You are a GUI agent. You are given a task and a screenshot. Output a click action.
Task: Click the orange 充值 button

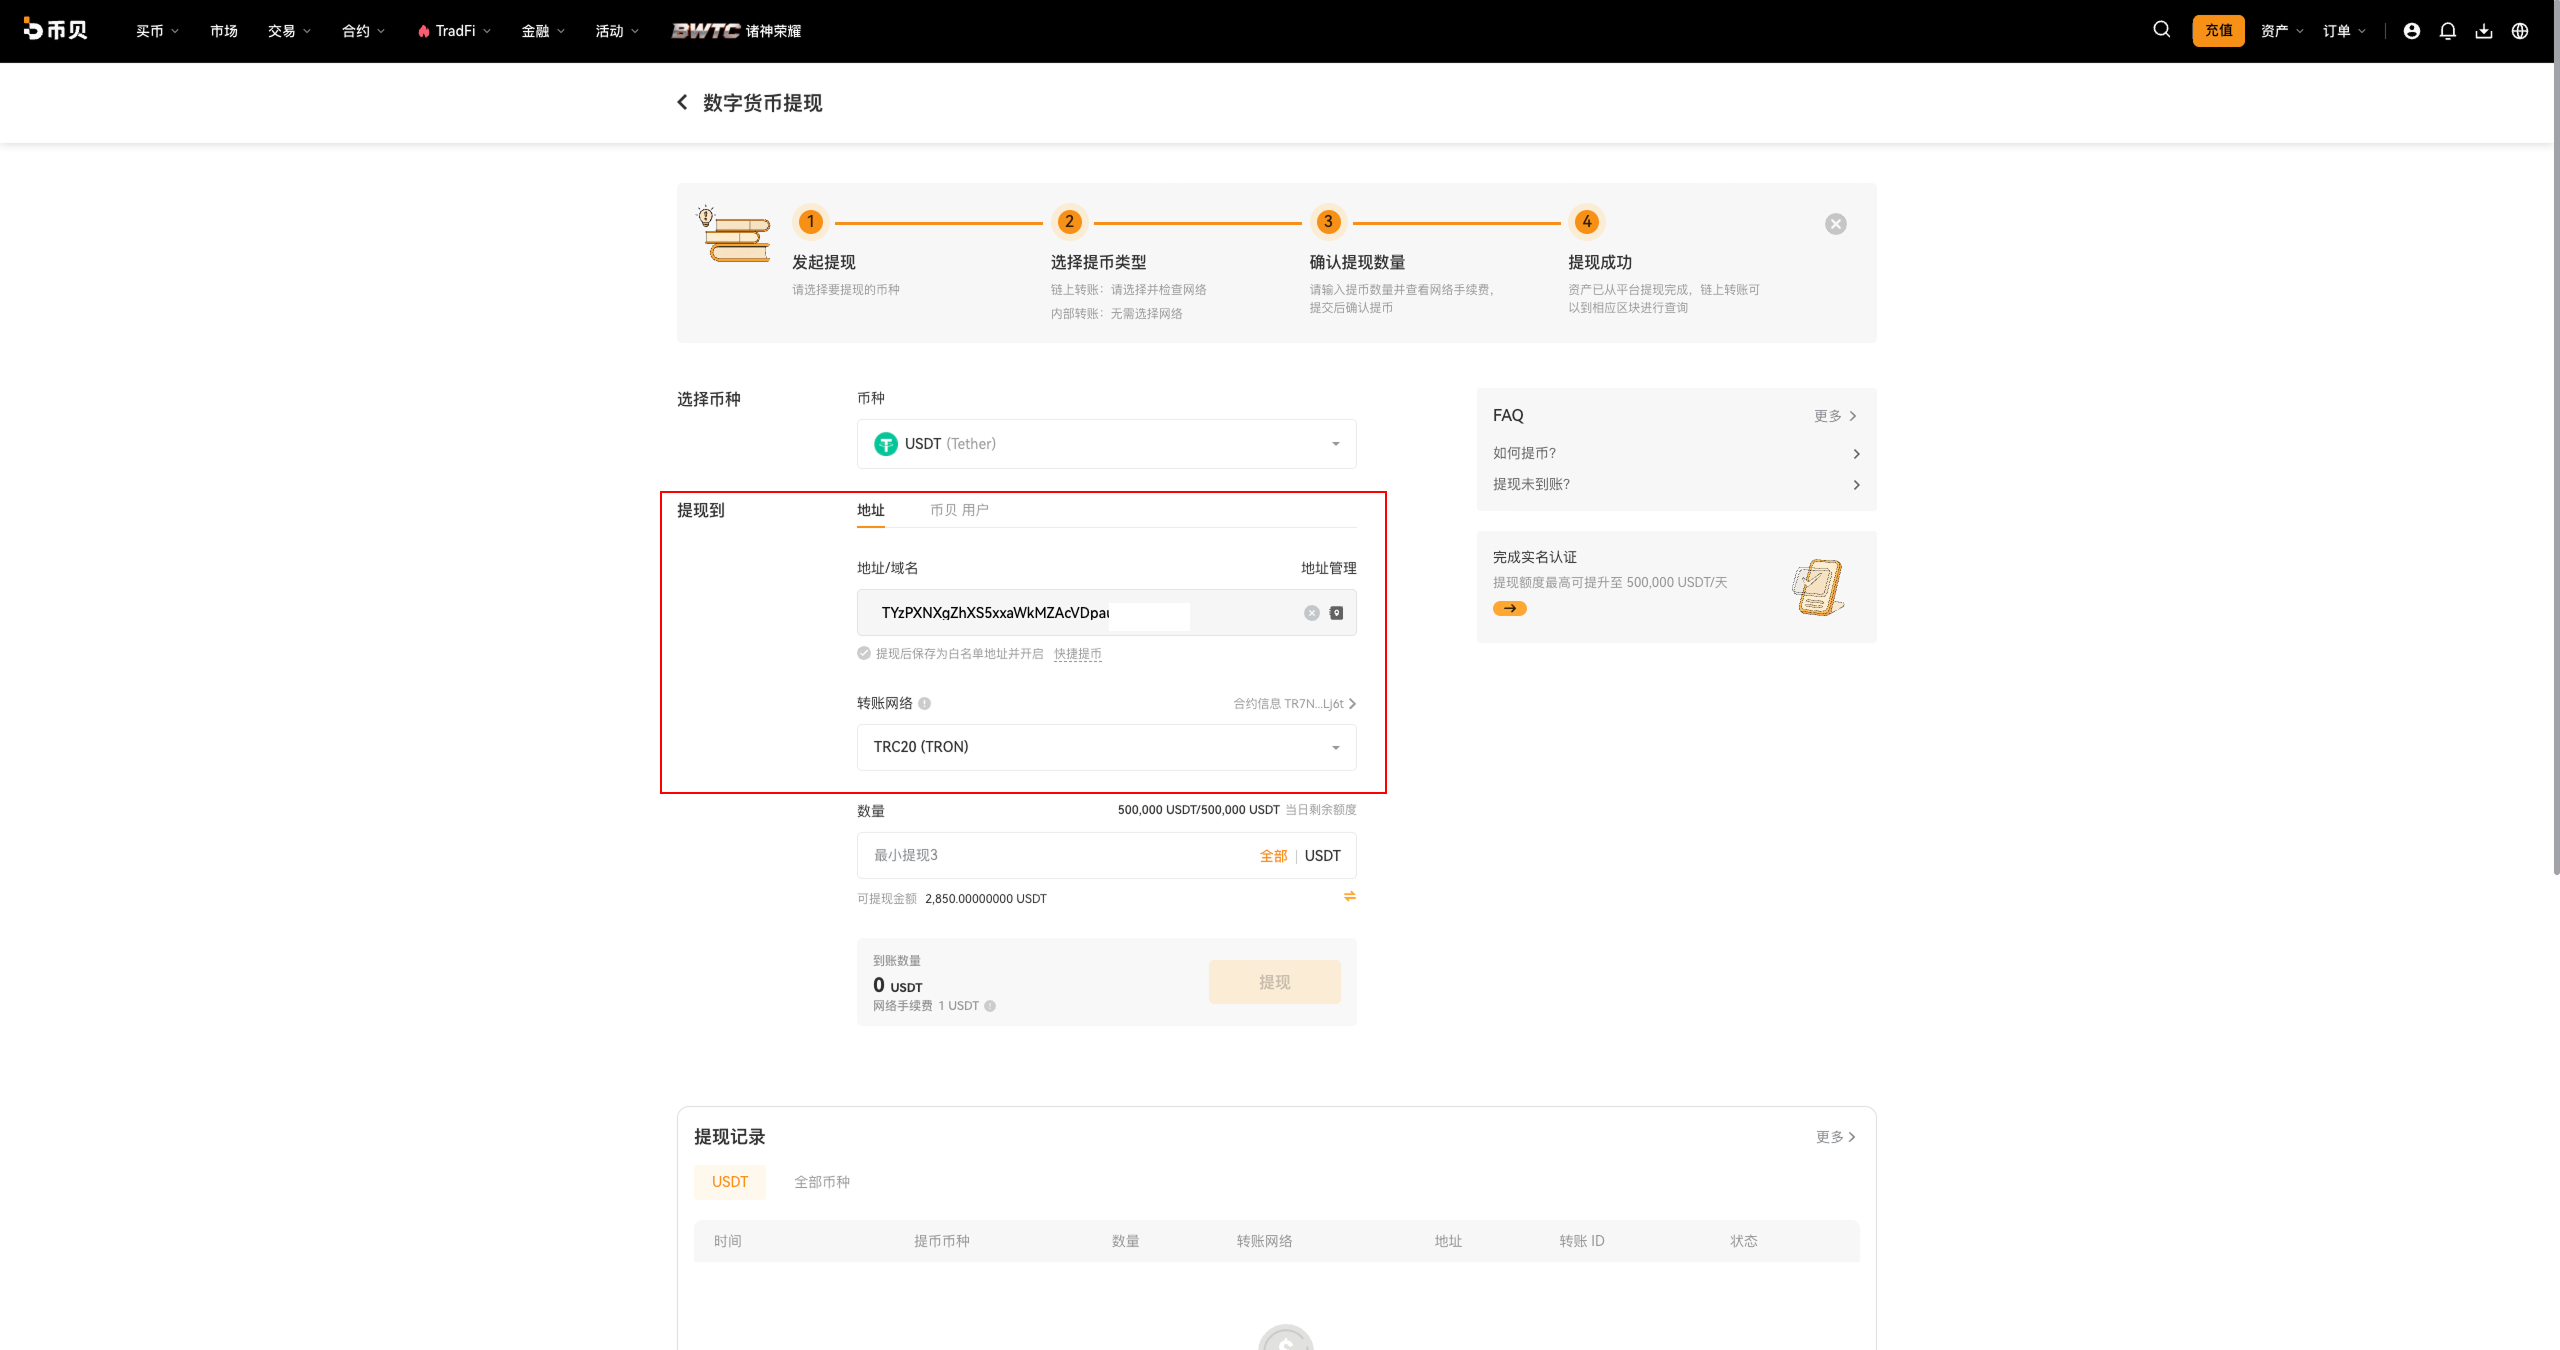click(x=2218, y=31)
